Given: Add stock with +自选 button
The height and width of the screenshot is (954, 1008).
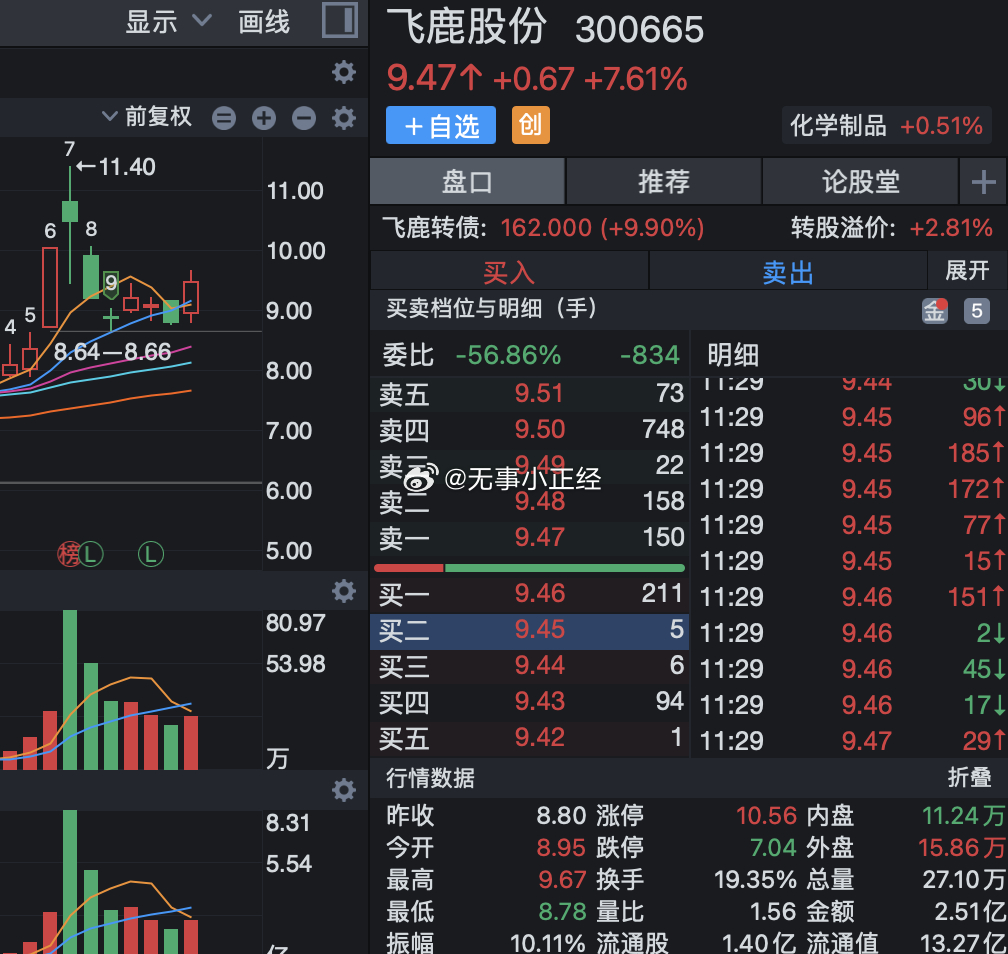Looking at the screenshot, I should coord(441,125).
